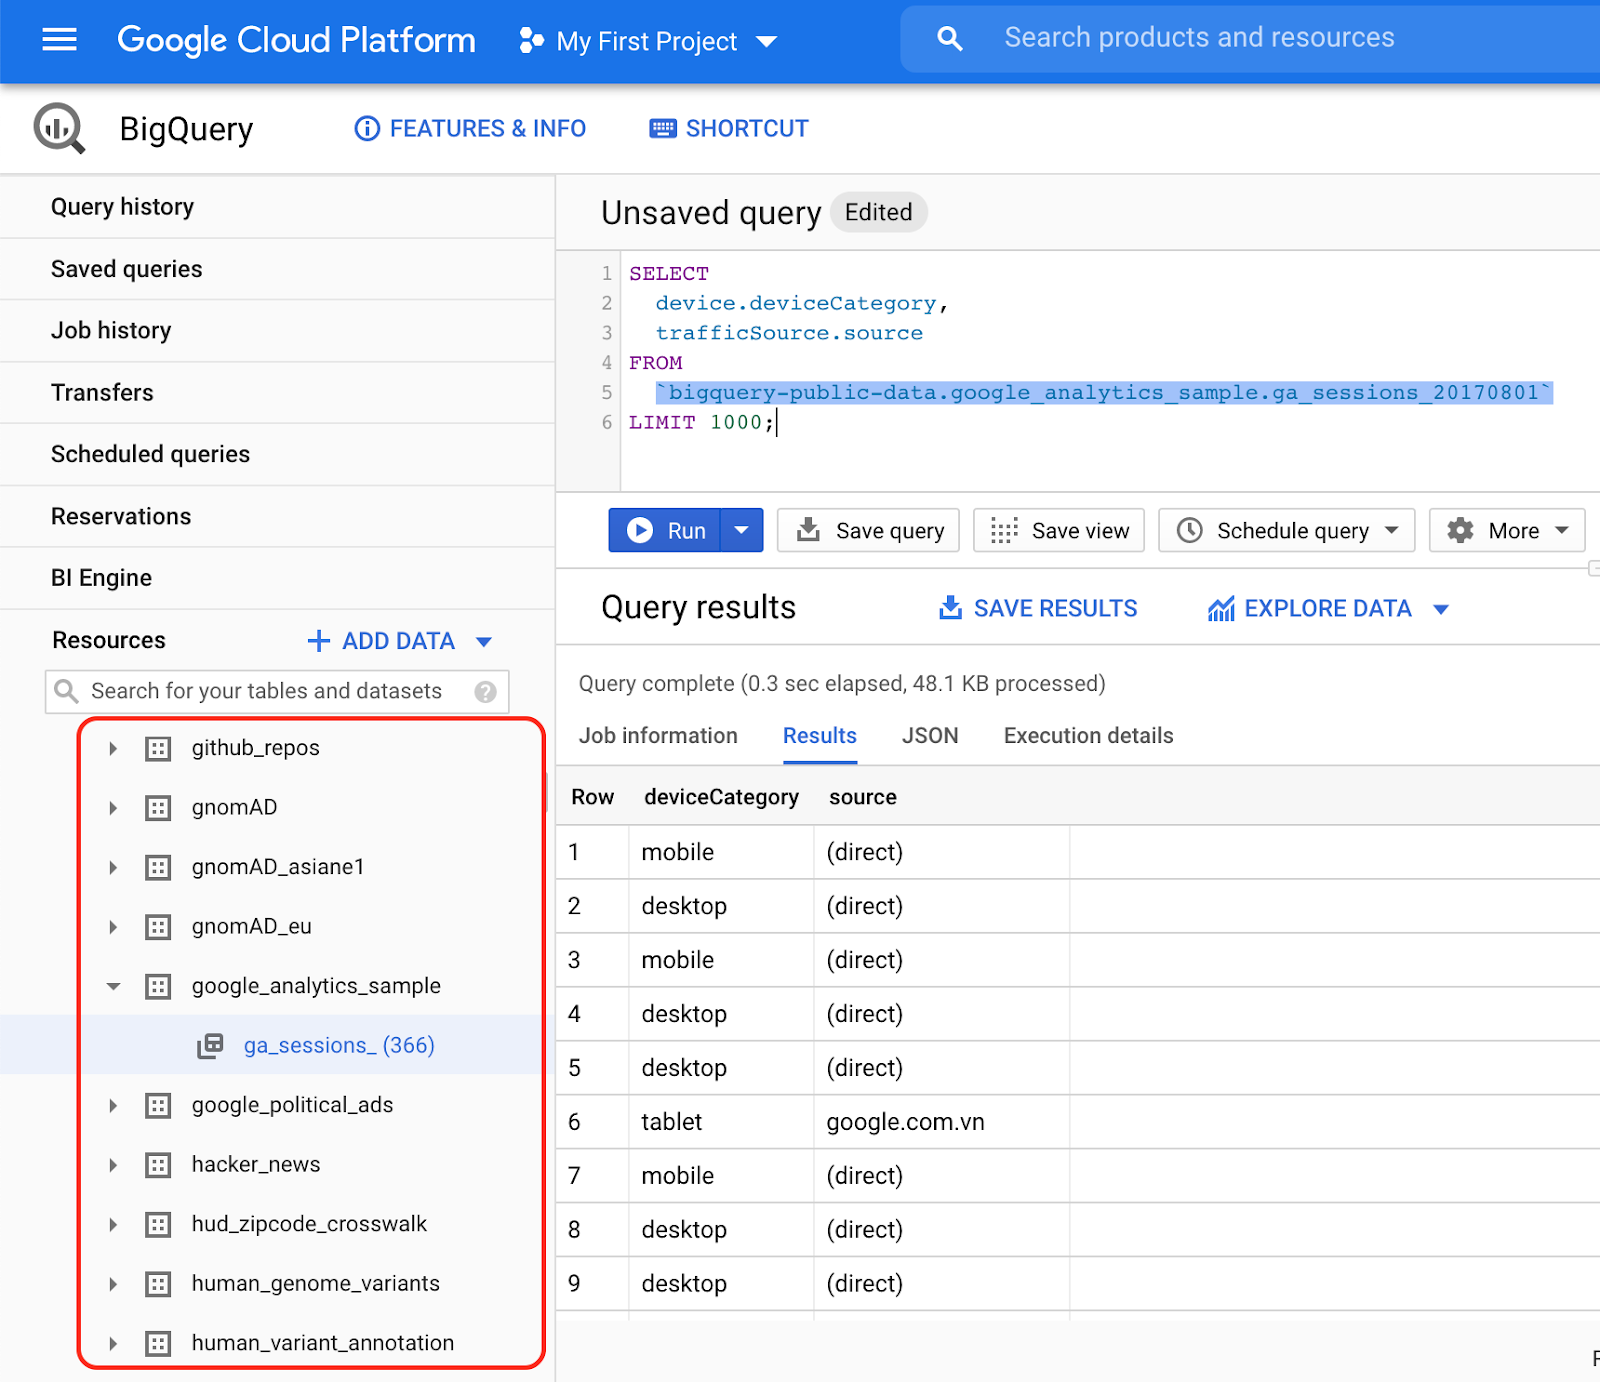Click the Google Cloud Platform title

(296, 40)
